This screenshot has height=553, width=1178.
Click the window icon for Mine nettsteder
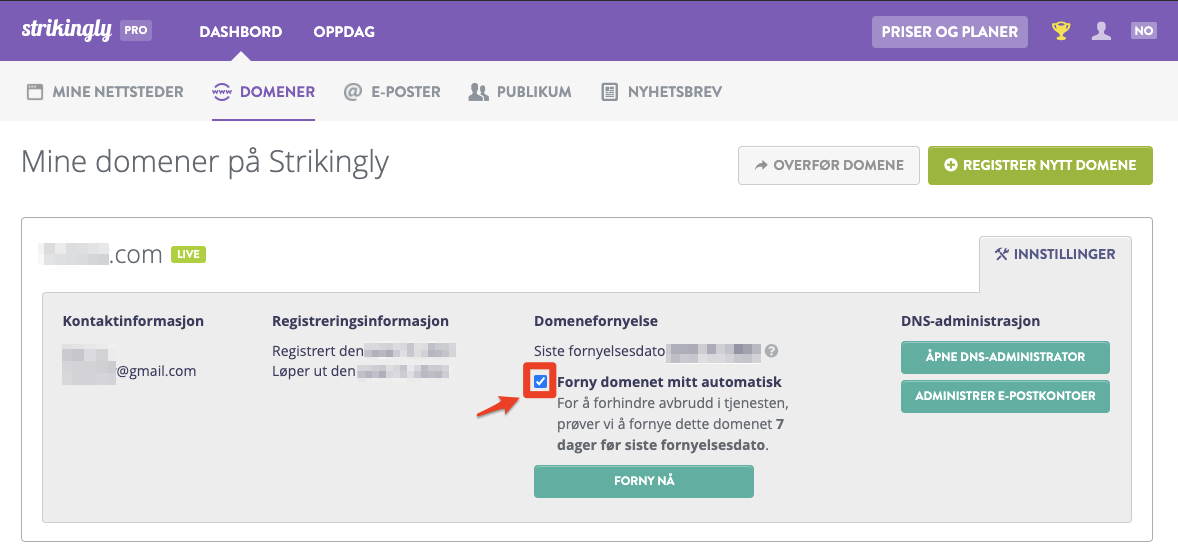click(35, 92)
